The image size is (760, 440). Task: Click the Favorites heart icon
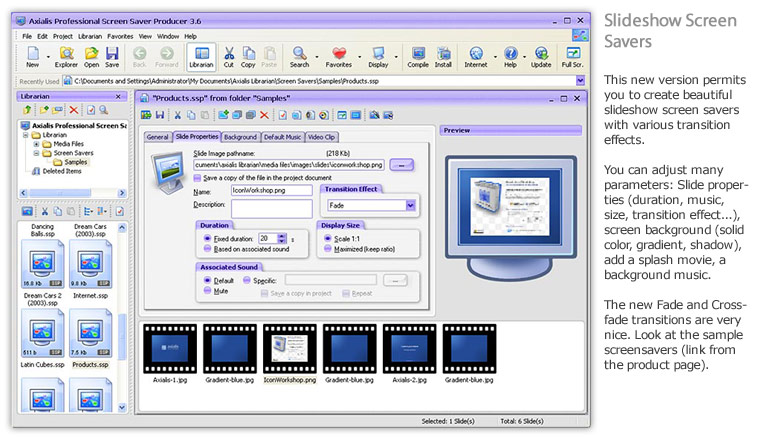pyautogui.click(x=339, y=57)
